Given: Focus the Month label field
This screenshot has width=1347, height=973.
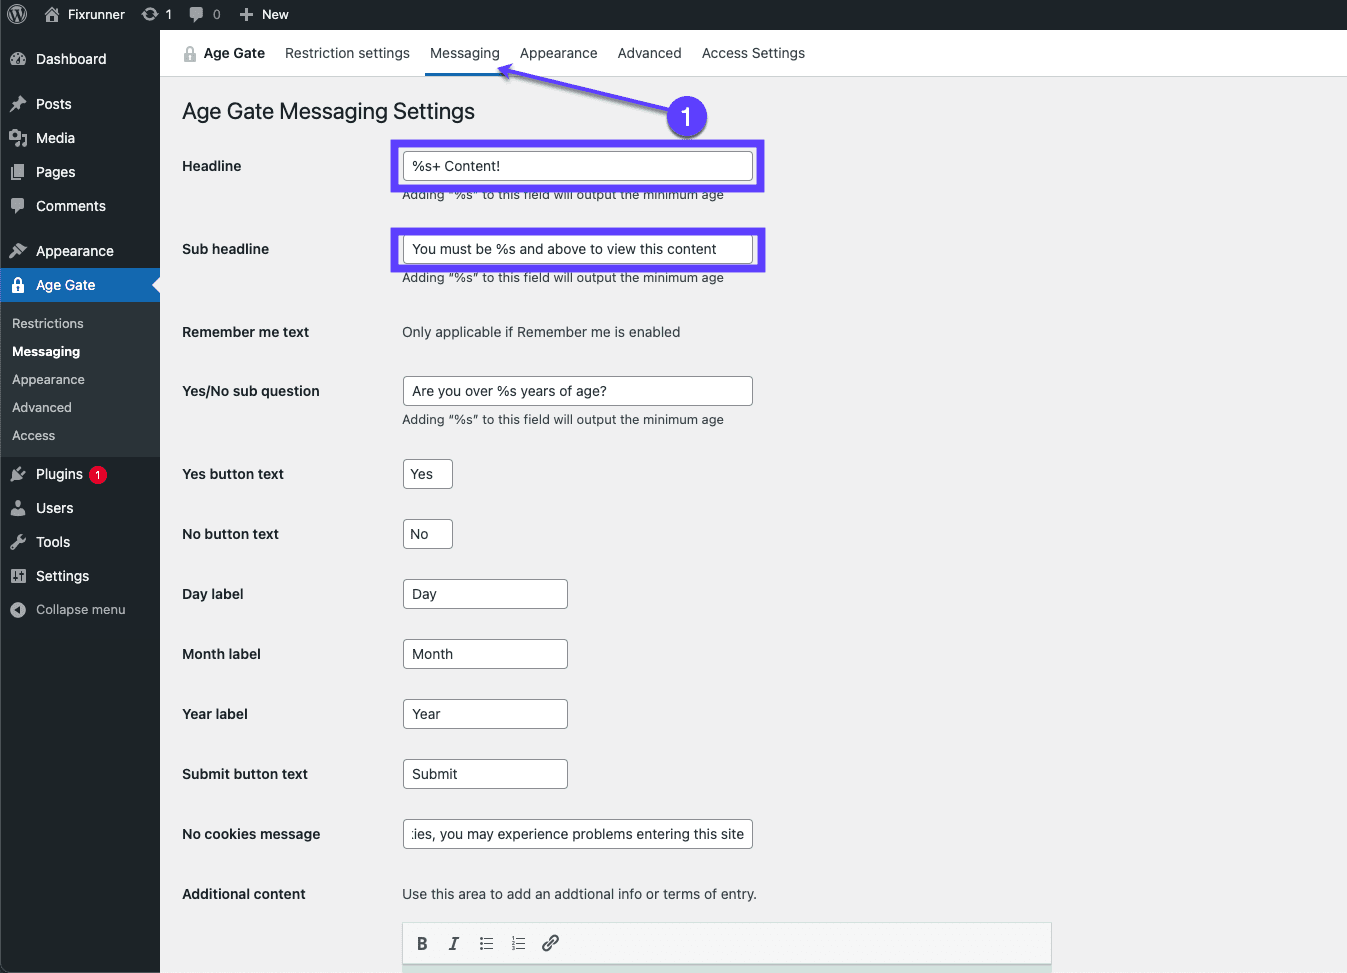Looking at the screenshot, I should [x=485, y=654].
